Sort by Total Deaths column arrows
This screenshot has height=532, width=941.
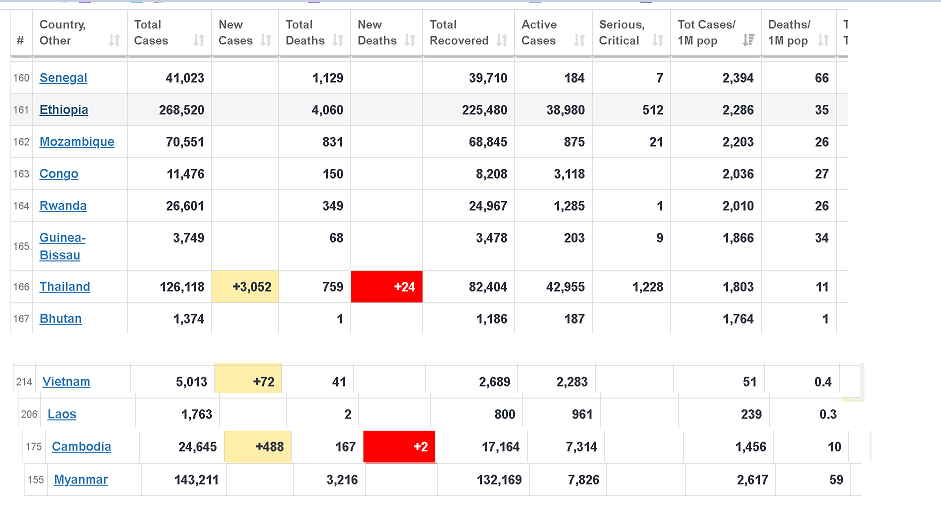coord(338,40)
